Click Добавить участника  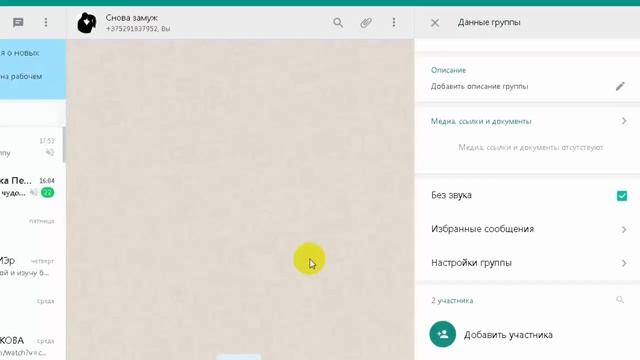pos(508,335)
